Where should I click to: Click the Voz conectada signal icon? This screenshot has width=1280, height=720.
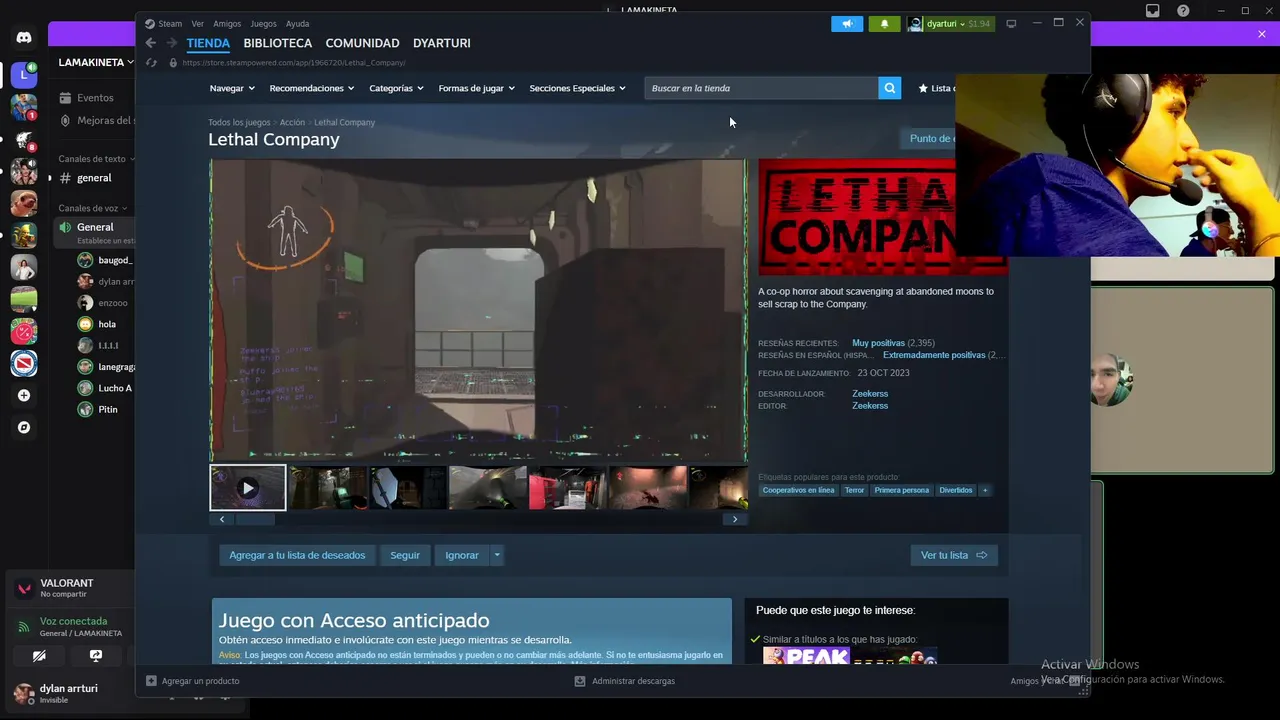[24, 627]
